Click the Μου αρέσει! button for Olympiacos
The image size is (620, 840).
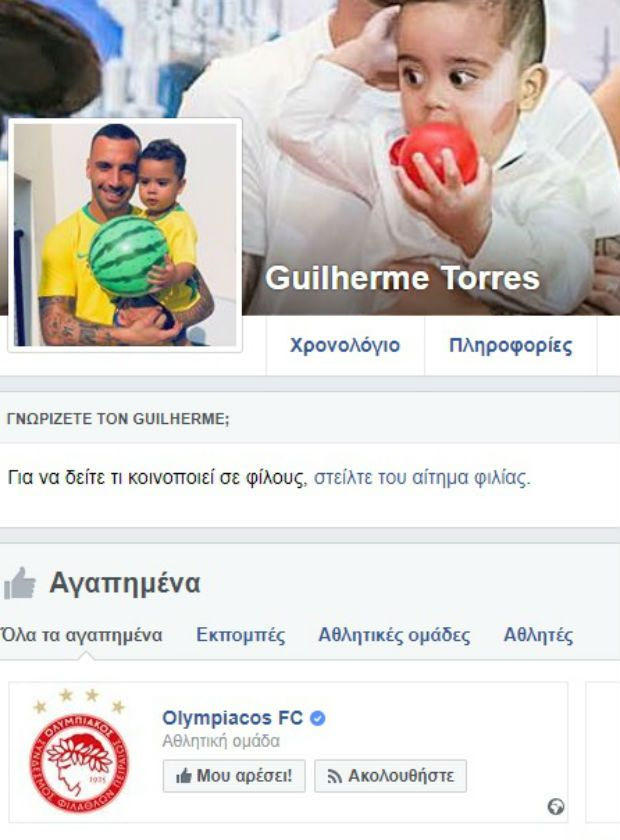[234, 776]
